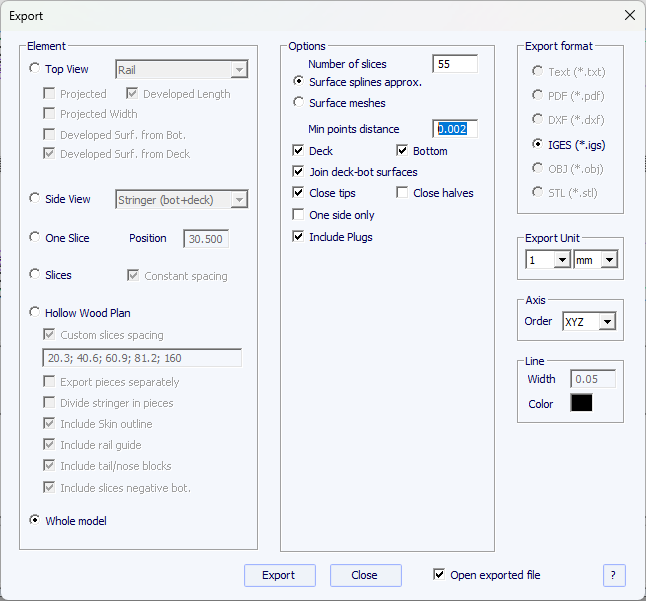Select the Hollow Wood Plan option
This screenshot has width=646, height=601.
[x=36, y=313]
